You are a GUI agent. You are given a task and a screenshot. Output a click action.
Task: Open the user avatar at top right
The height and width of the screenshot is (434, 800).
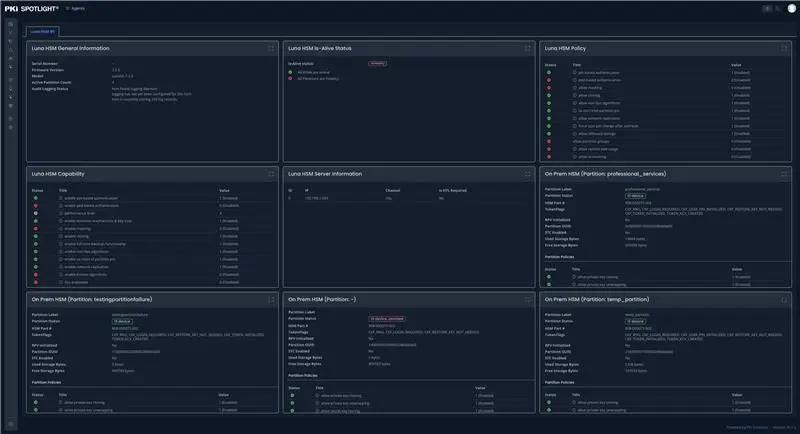791,8
